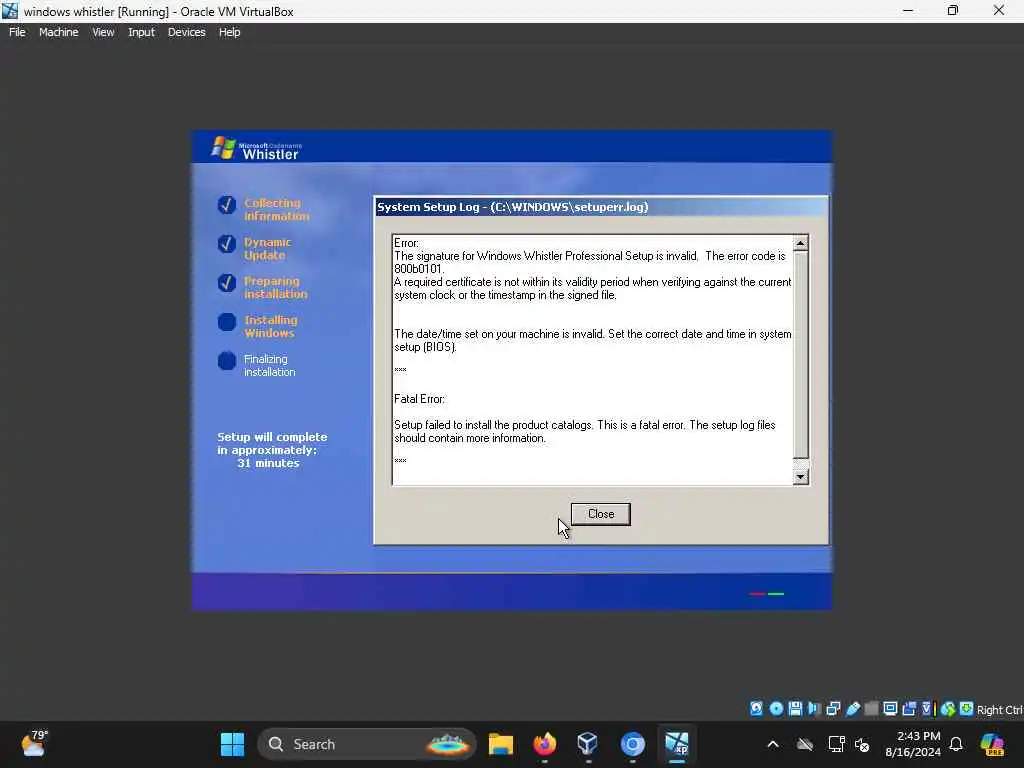
Task: Open Copilot preview taskbar icon
Action: point(993,744)
